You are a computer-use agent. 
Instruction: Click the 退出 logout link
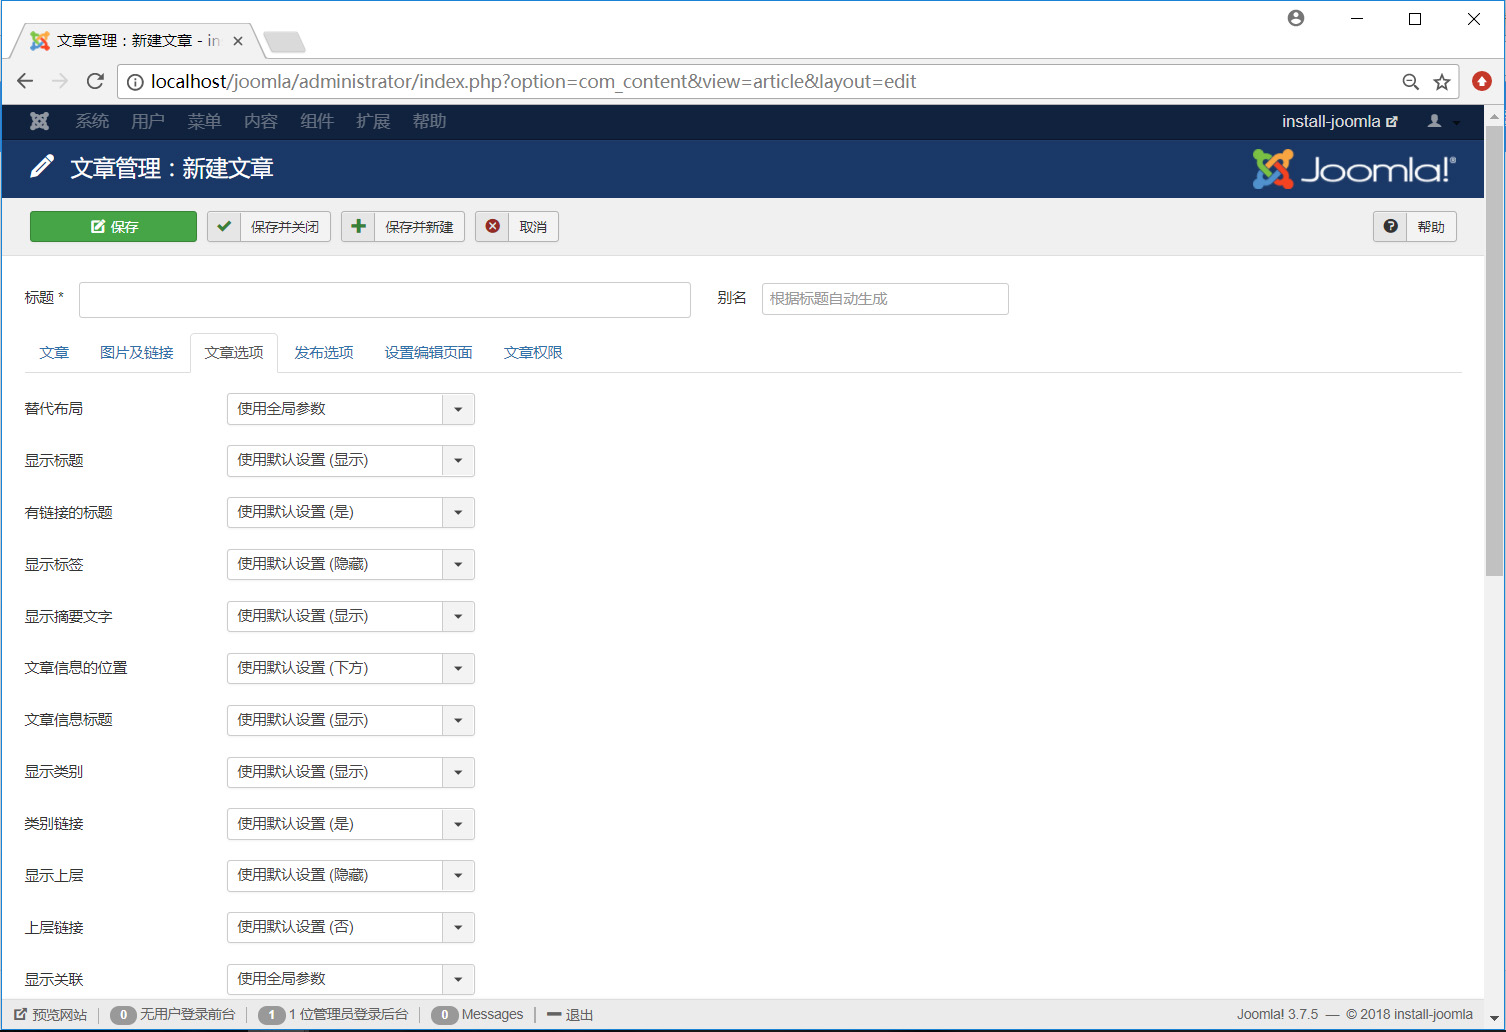pyautogui.click(x=570, y=1015)
